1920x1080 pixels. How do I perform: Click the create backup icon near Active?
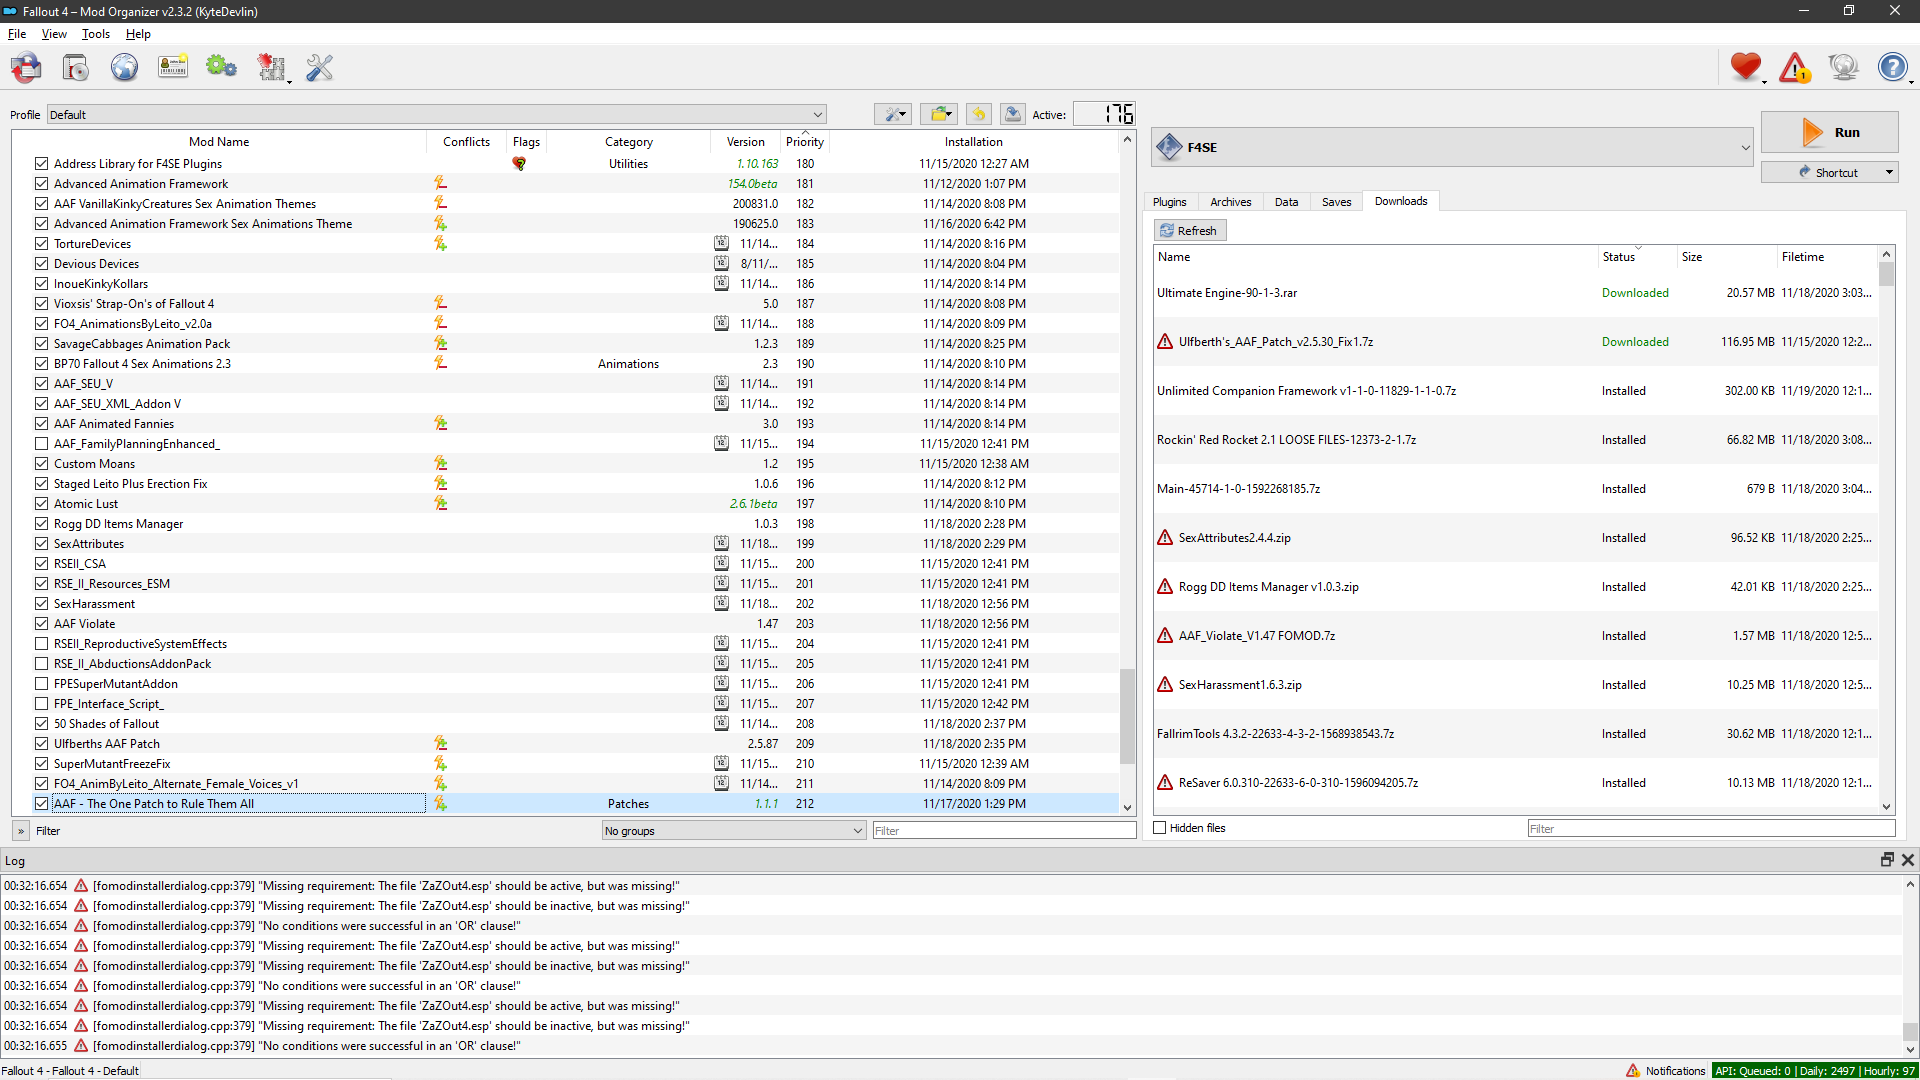(1013, 114)
